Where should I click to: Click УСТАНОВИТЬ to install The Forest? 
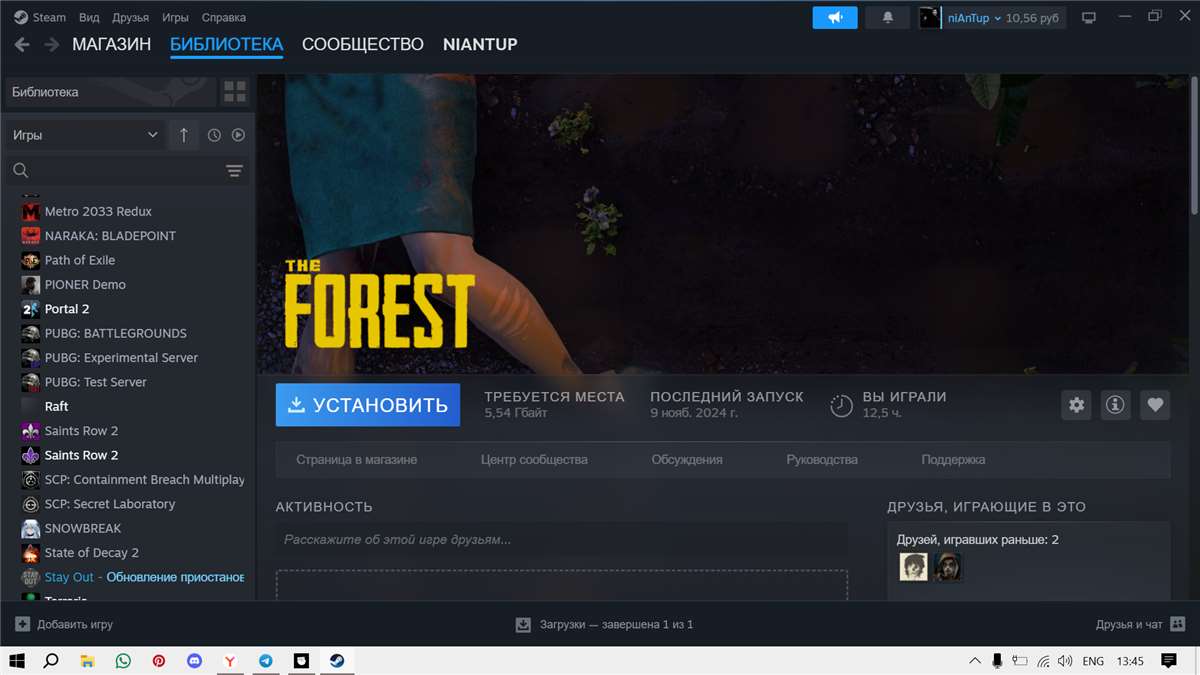[x=367, y=404]
